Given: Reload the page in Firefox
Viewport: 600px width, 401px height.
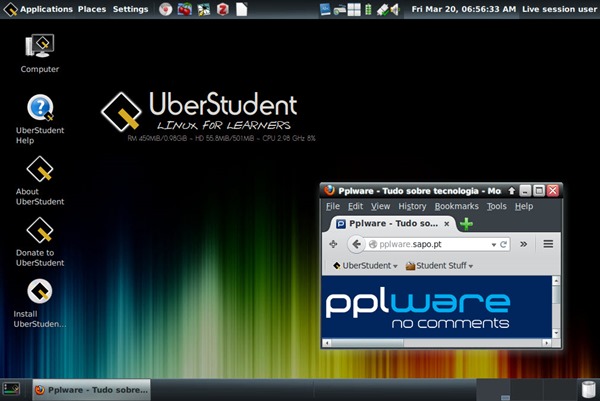Looking at the screenshot, I should (504, 244).
